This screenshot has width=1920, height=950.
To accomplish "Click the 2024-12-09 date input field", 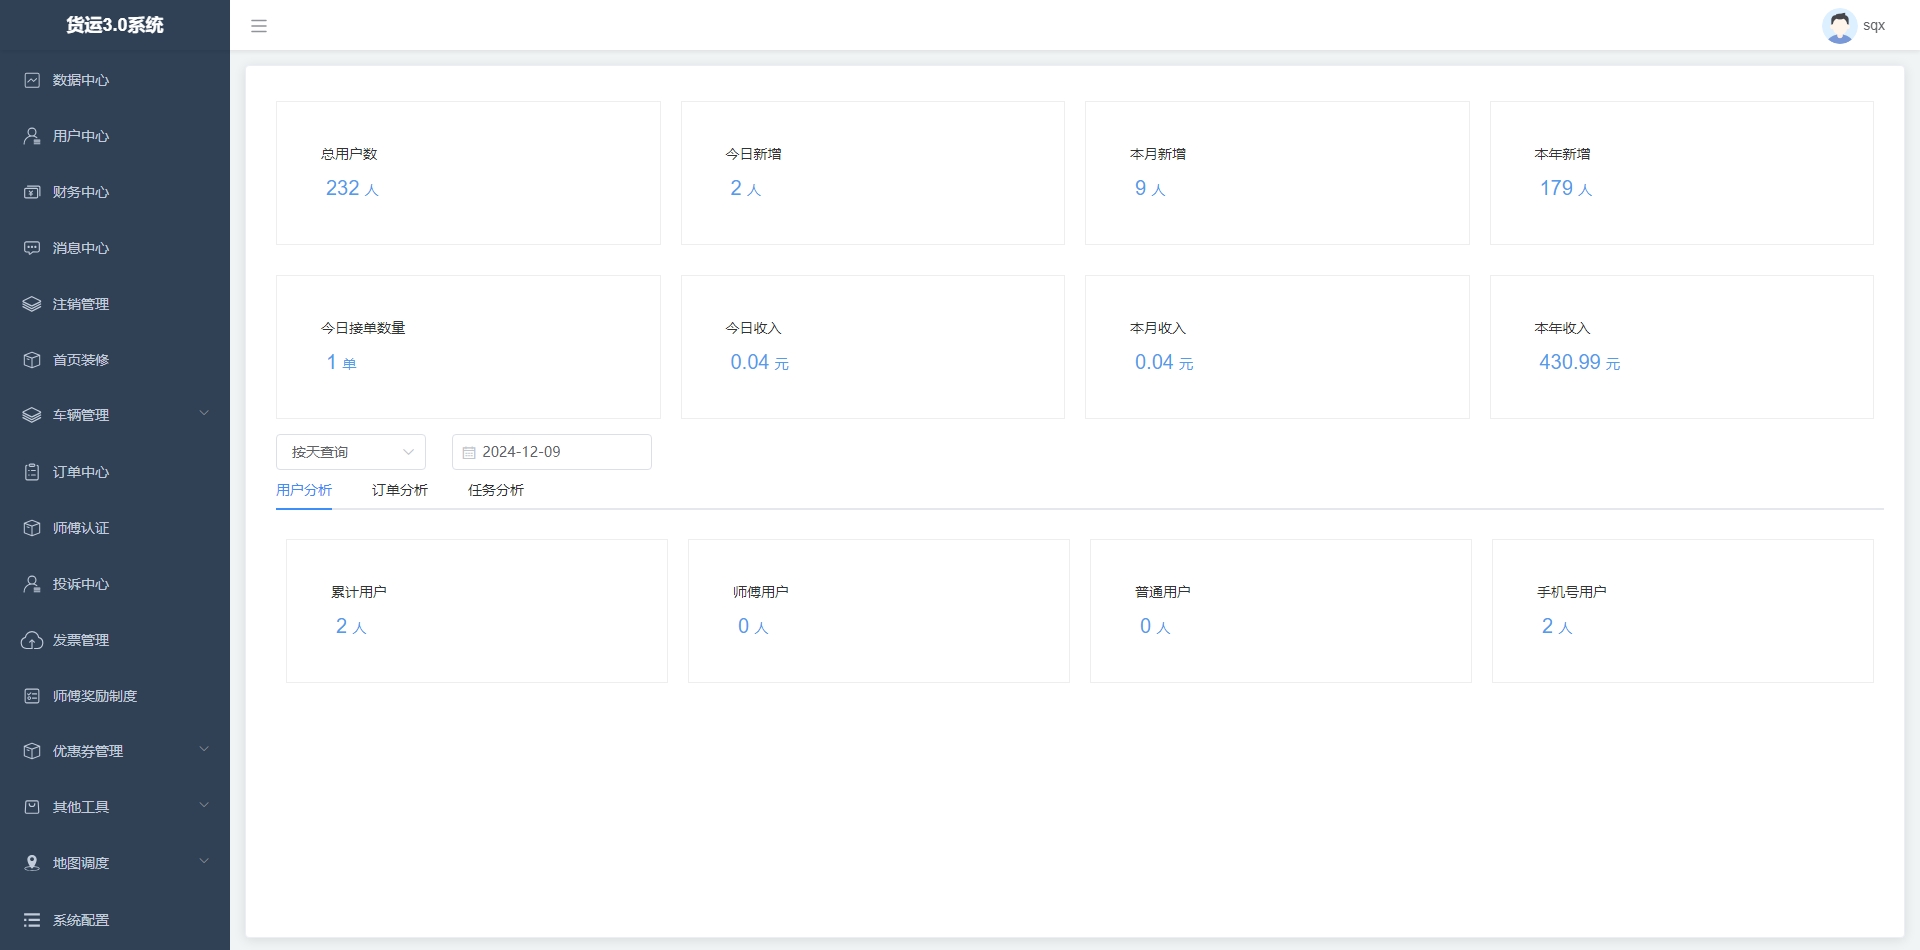I will tap(552, 452).
